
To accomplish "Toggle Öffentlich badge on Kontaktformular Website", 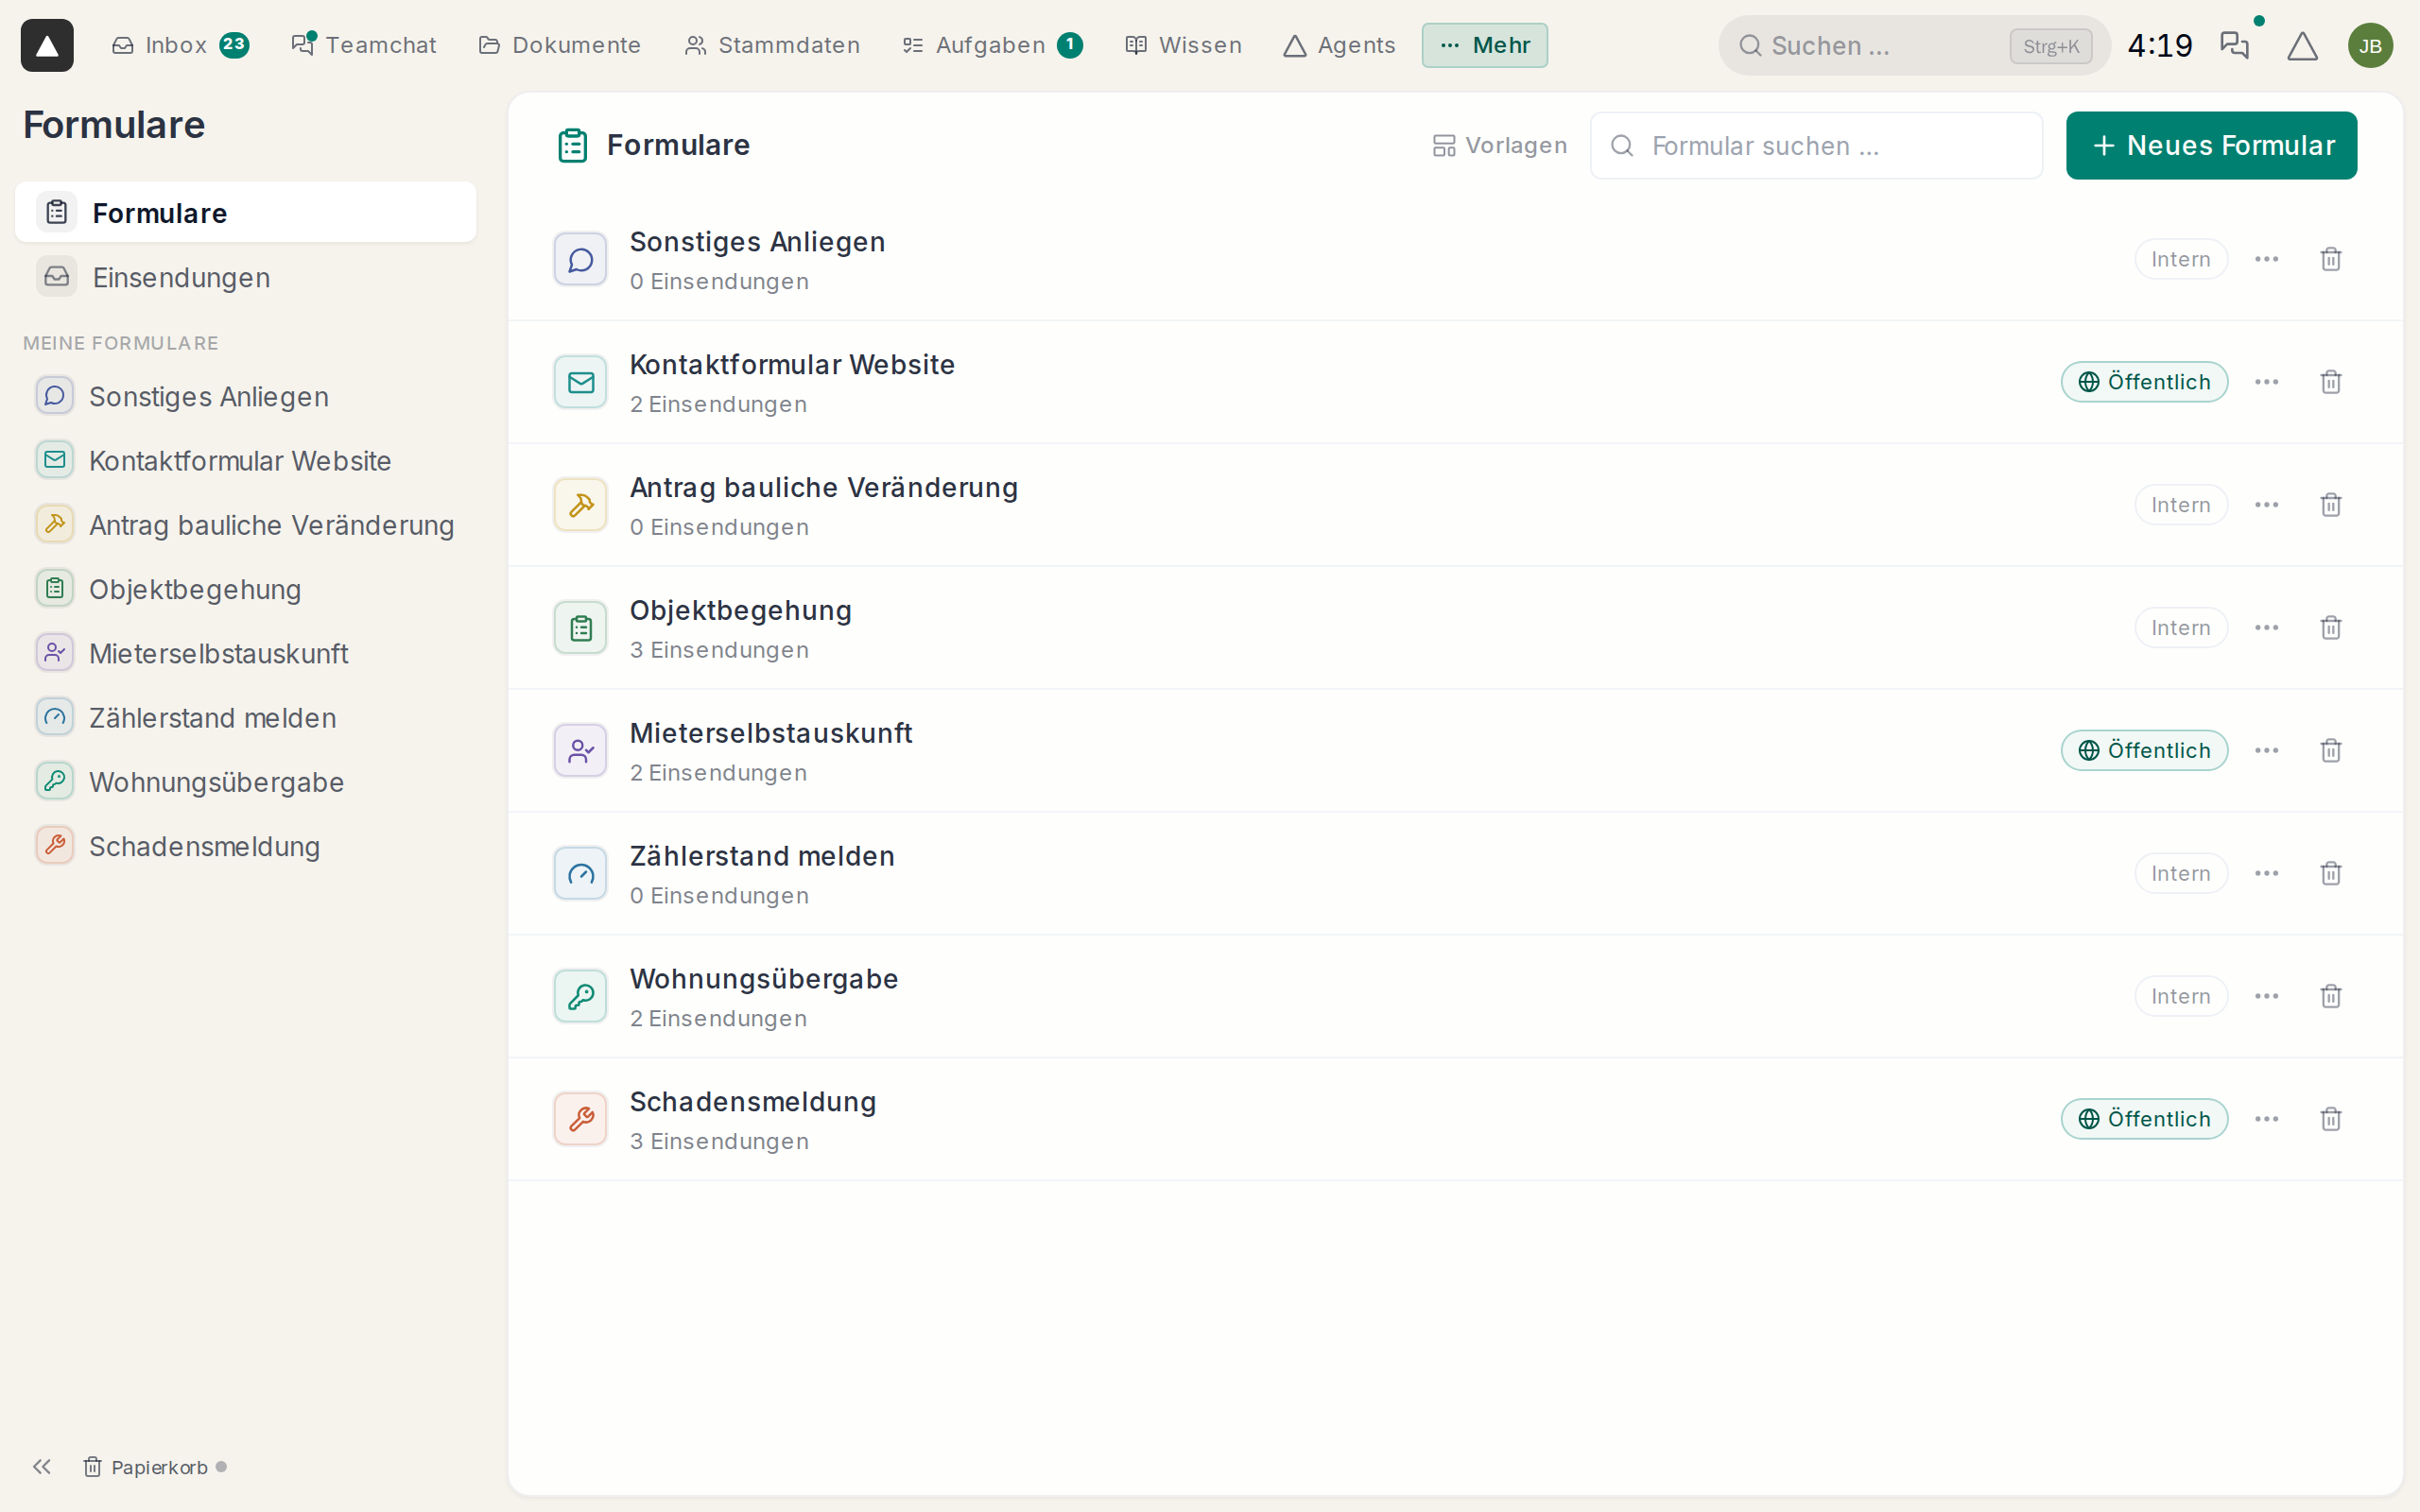I will (2144, 382).
